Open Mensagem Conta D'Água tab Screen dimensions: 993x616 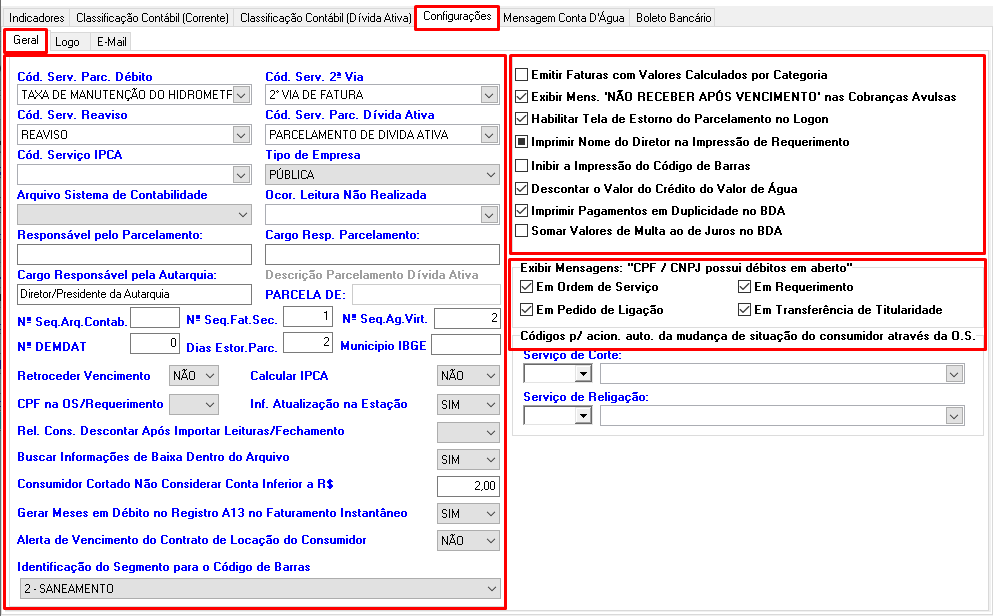click(565, 18)
